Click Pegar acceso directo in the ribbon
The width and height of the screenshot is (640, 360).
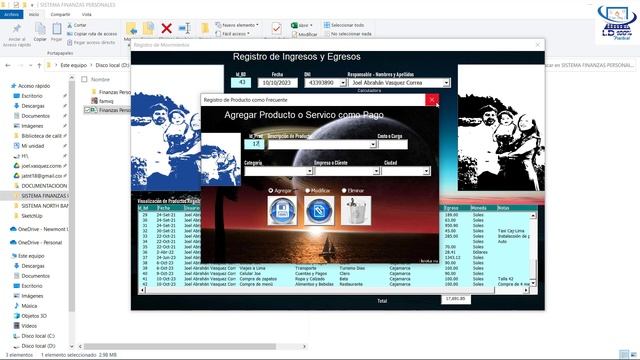pos(91,42)
